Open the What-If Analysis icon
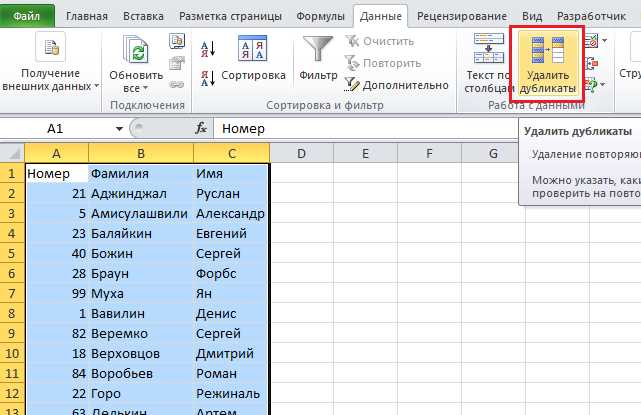This screenshot has width=641, height=415. (x=591, y=85)
